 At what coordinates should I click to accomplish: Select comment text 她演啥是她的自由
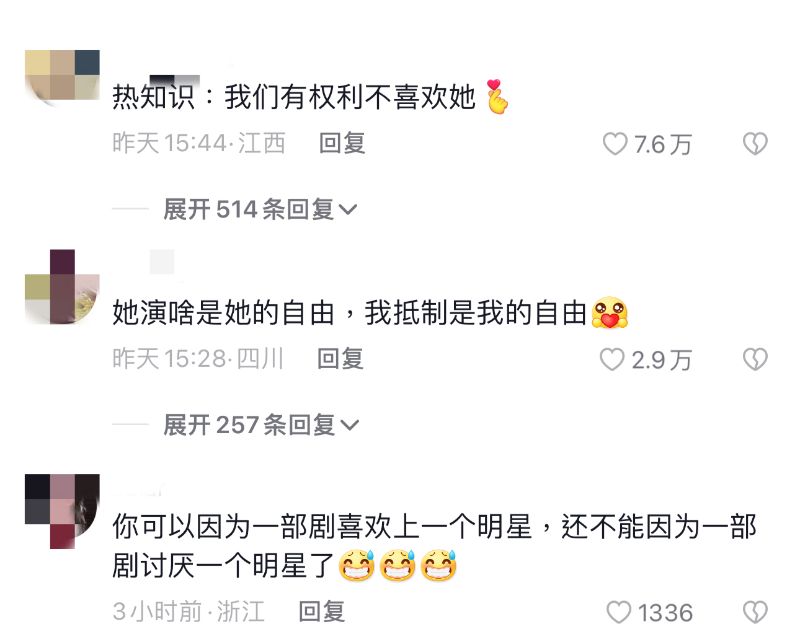[x=223, y=313]
